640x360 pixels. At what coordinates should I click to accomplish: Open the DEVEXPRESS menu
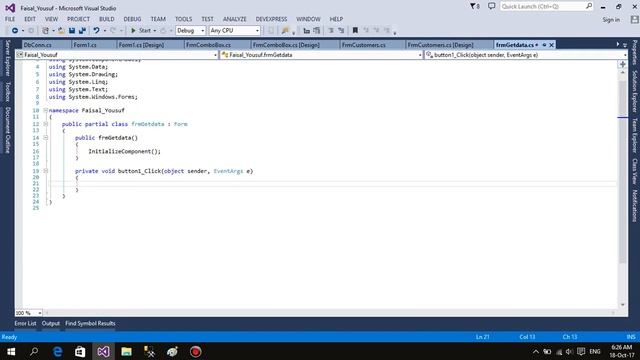(271, 19)
